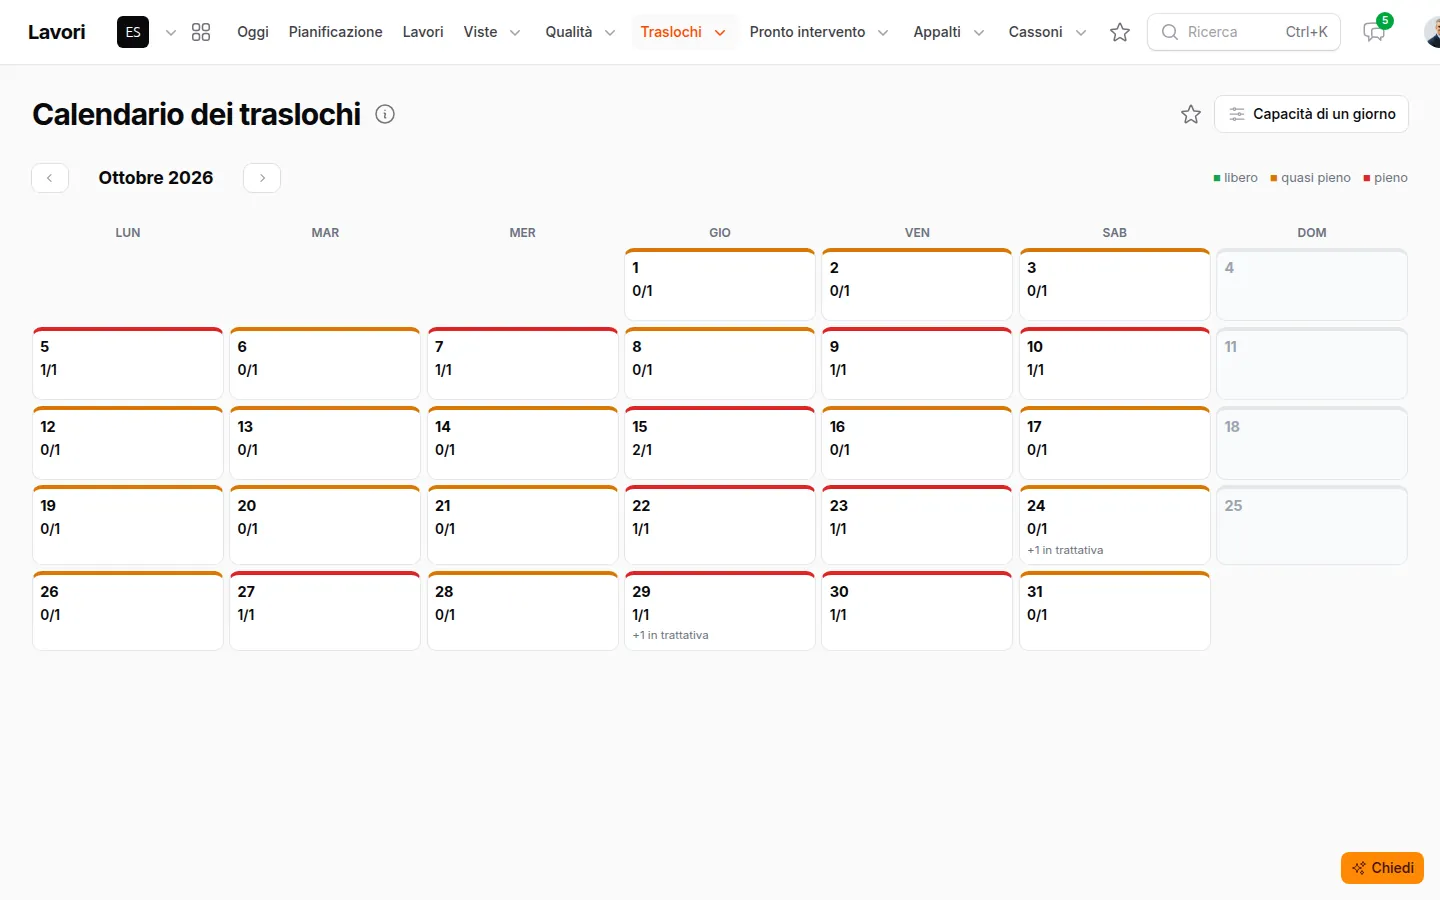Open day 29 with +1 in trattativa

point(720,611)
